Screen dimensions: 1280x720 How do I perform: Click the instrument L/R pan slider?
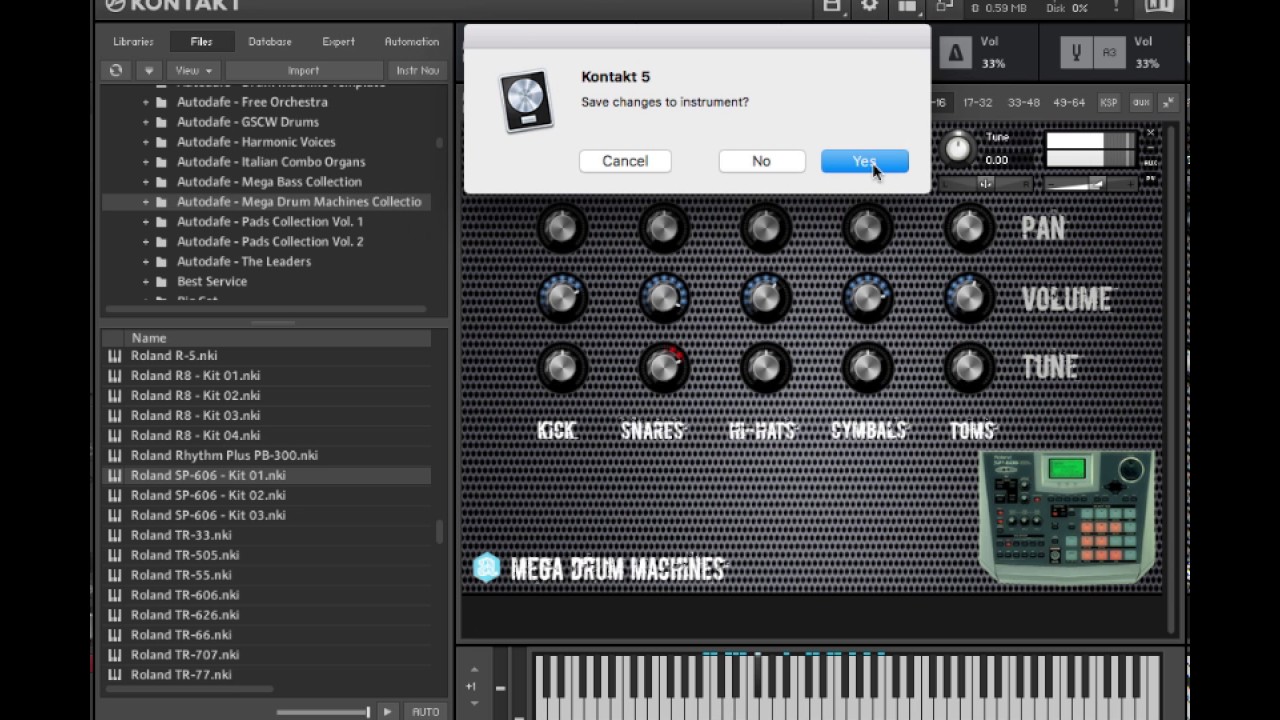tap(986, 184)
